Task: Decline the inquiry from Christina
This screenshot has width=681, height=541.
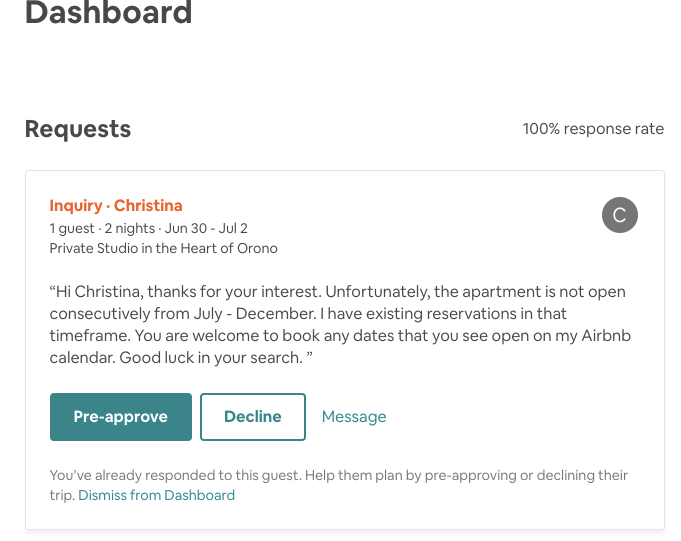Action: pos(252,417)
